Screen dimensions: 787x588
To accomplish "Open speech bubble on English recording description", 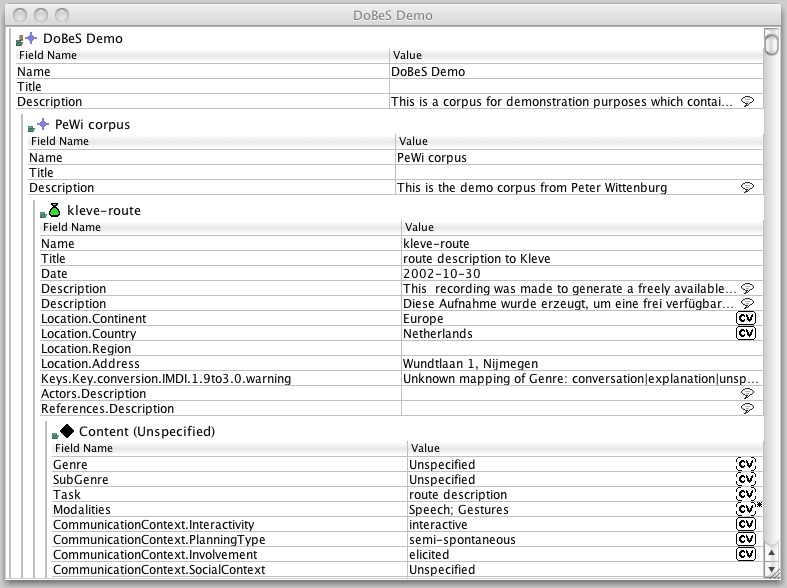I will pyautogui.click(x=747, y=288).
